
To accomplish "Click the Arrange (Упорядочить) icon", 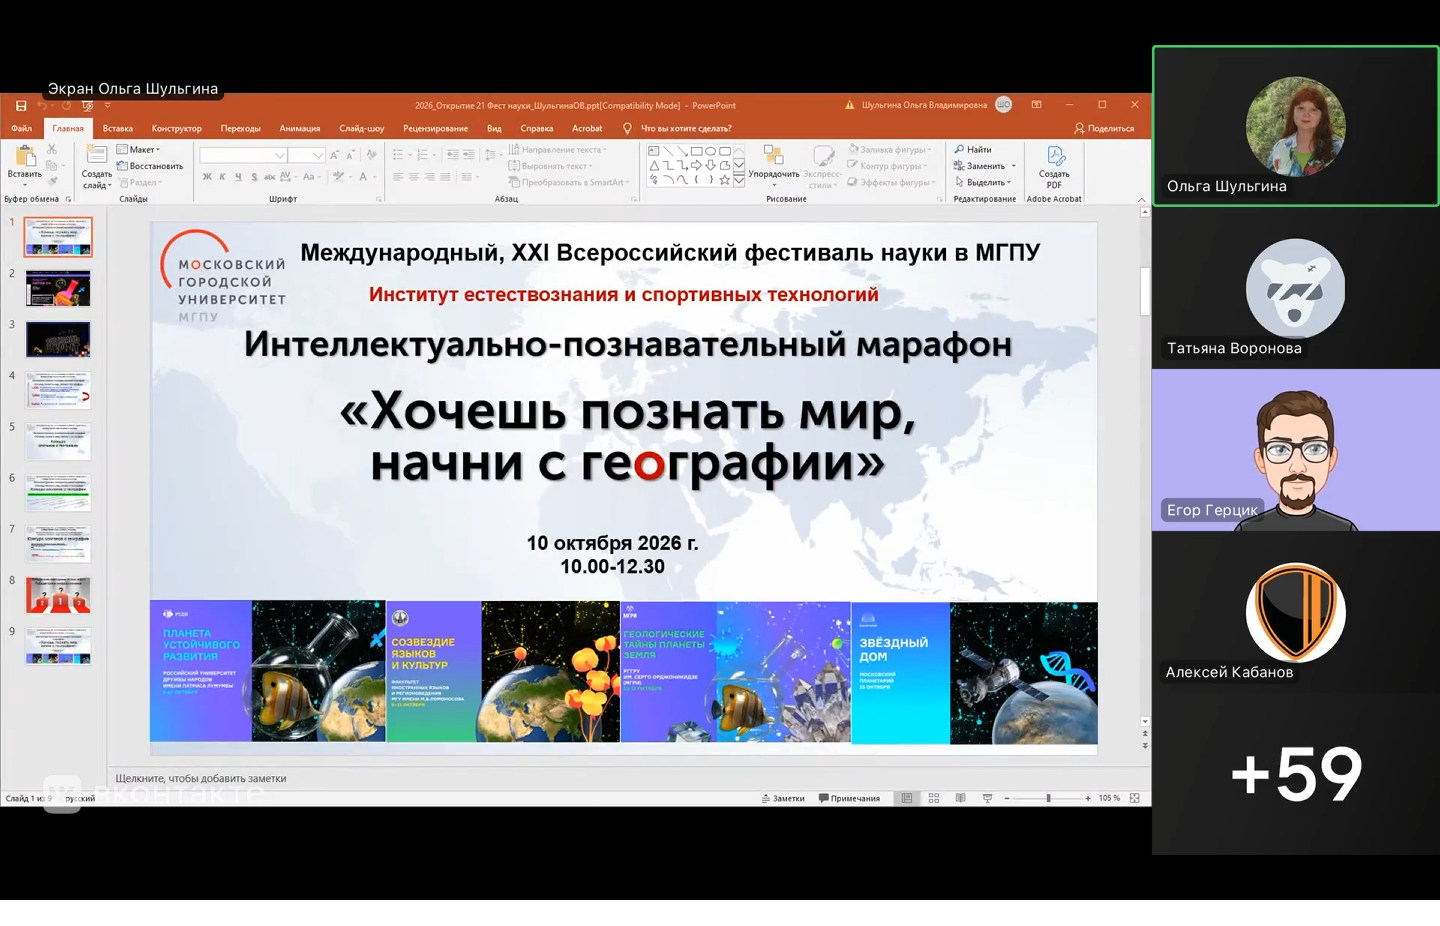I will pos(774,155).
